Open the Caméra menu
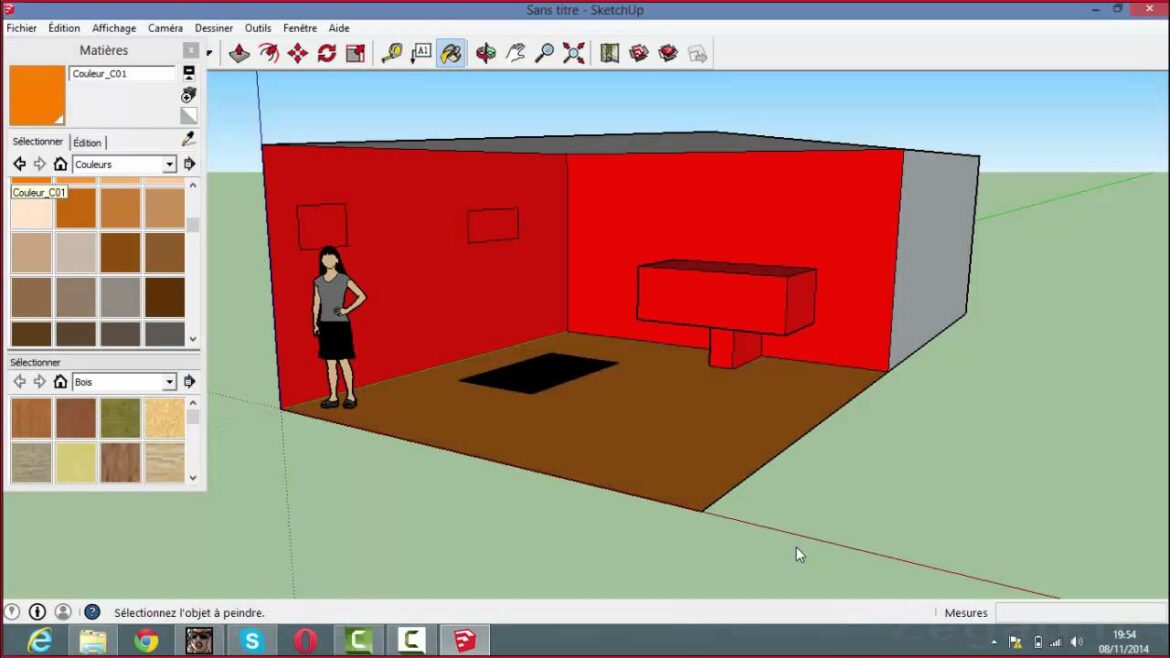 (165, 28)
